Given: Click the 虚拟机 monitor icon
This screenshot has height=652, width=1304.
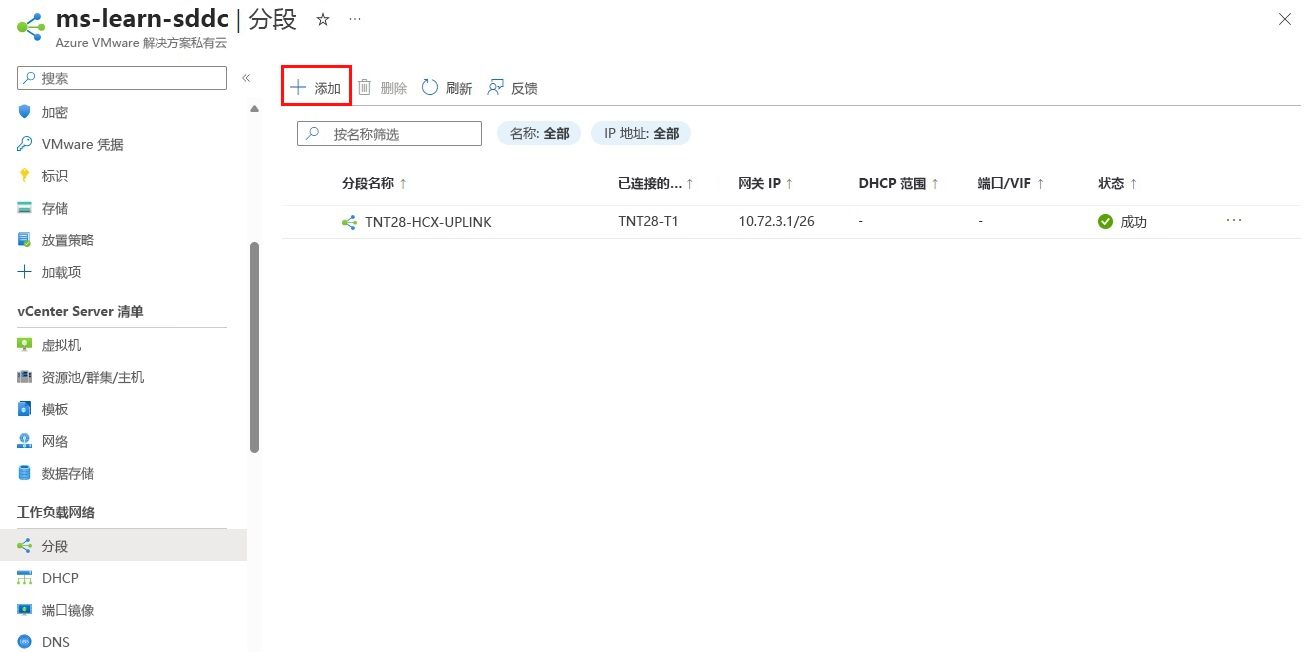Looking at the screenshot, I should click(25, 345).
